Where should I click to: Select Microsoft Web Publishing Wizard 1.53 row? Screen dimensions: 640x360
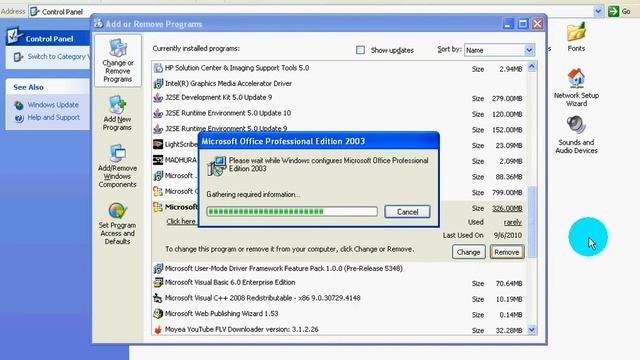click(x=339, y=314)
